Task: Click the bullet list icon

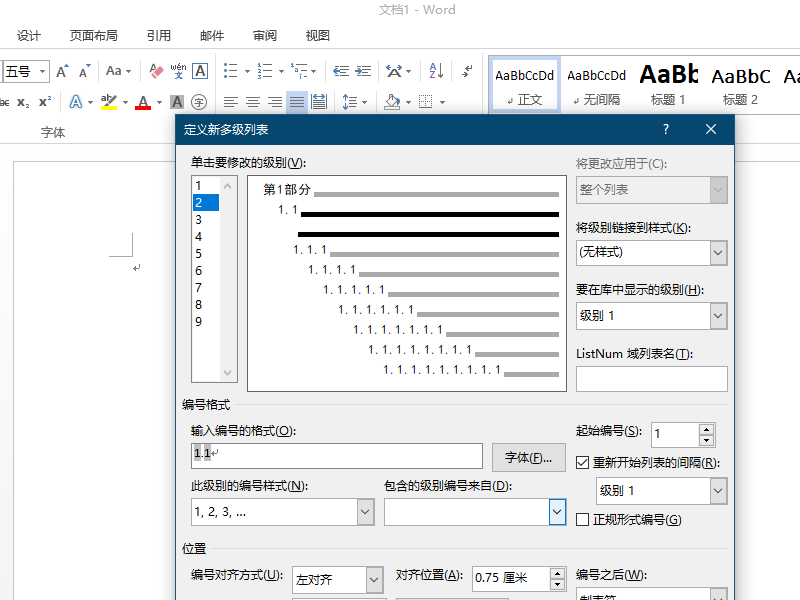Action: [231, 71]
